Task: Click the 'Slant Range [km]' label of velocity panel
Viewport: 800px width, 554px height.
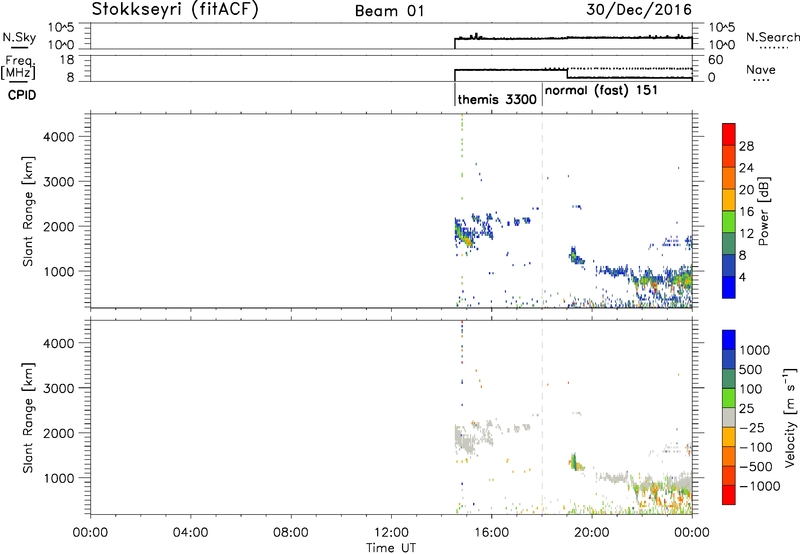Action: pyautogui.click(x=28, y=418)
